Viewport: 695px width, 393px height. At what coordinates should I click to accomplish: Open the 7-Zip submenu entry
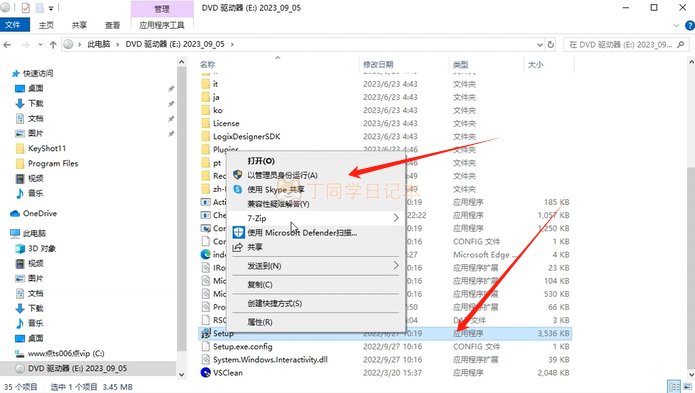click(316, 218)
